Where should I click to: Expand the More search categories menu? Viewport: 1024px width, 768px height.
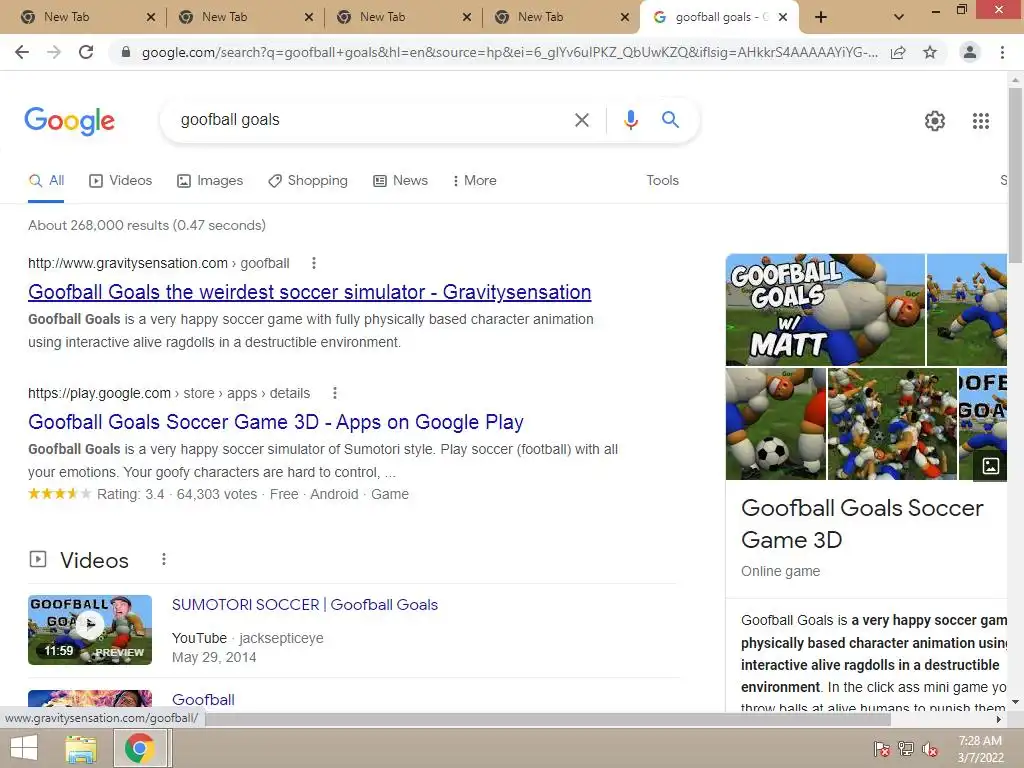point(474,181)
